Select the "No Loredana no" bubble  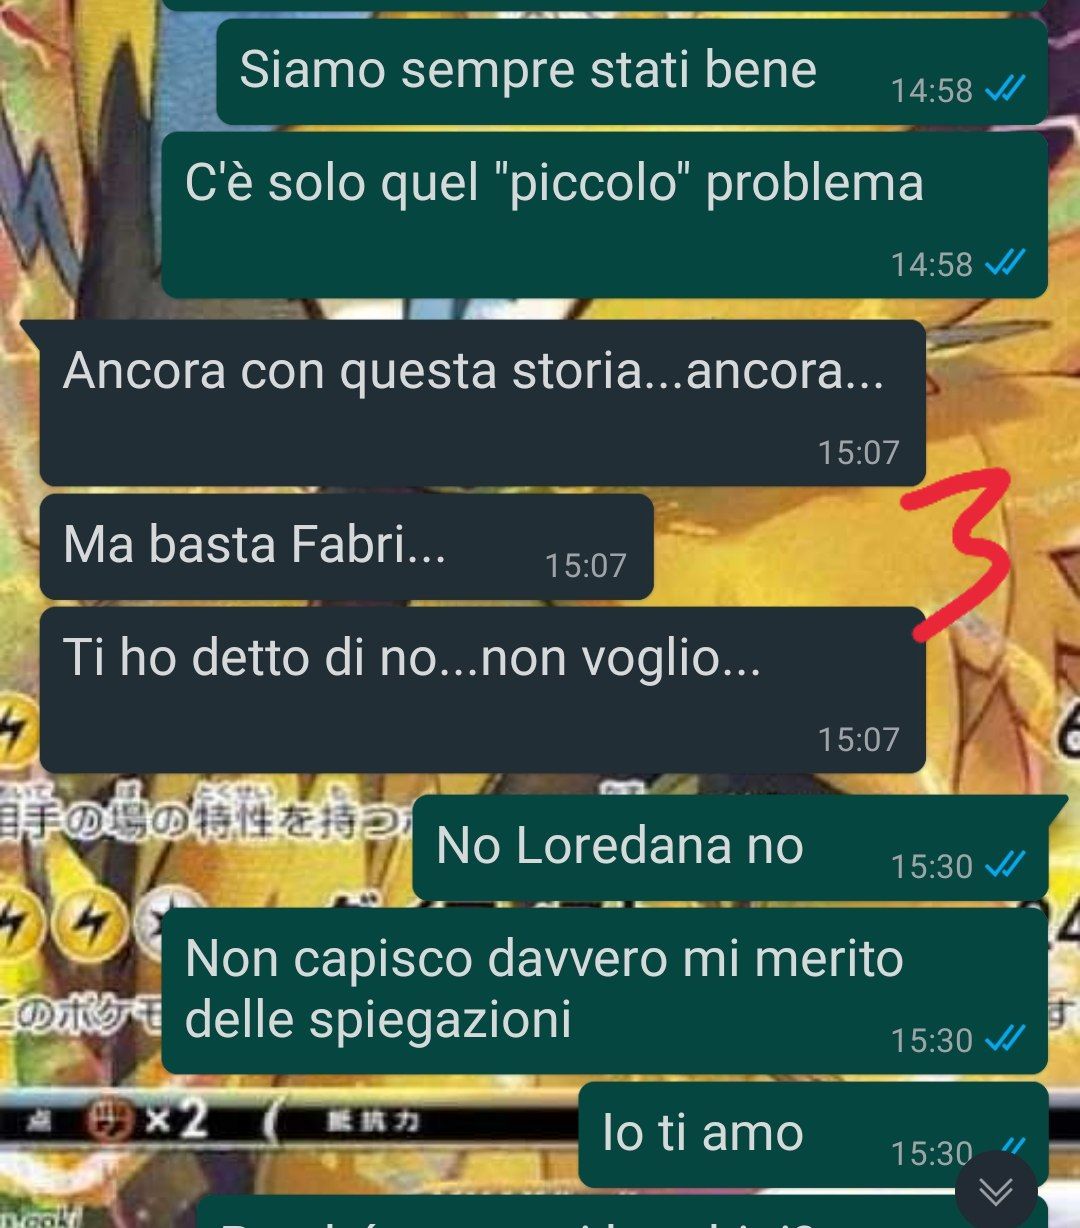pos(730,848)
